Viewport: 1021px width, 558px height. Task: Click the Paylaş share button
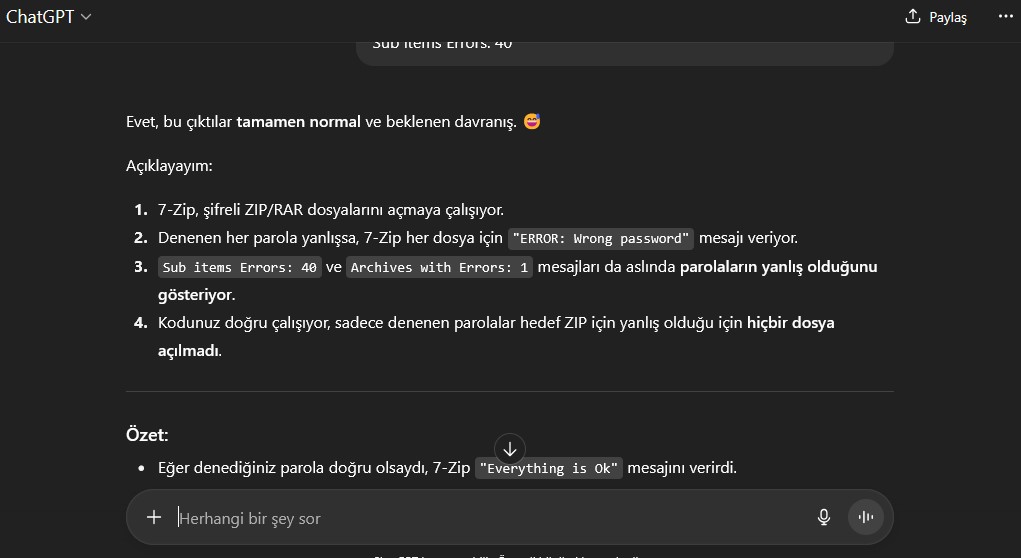[x=936, y=17]
